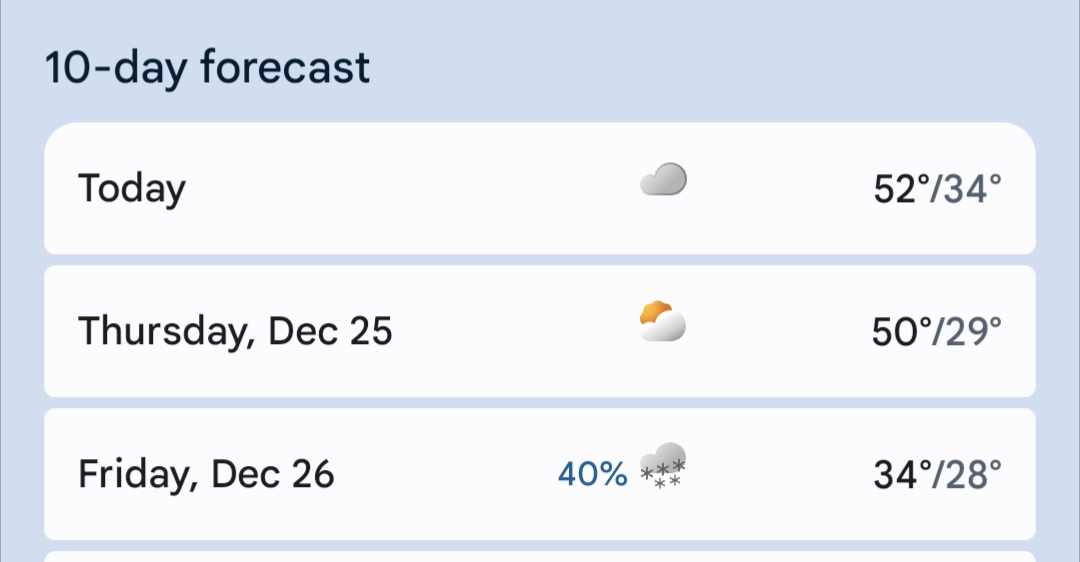Expand the Thursday, Dec 25 forecast row

tap(500, 331)
